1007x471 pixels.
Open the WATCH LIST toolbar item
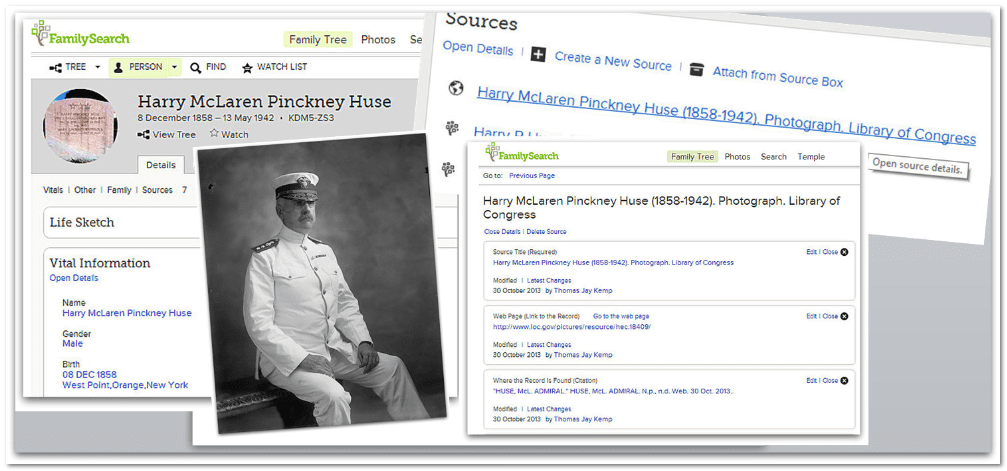pyautogui.click(x=275, y=67)
